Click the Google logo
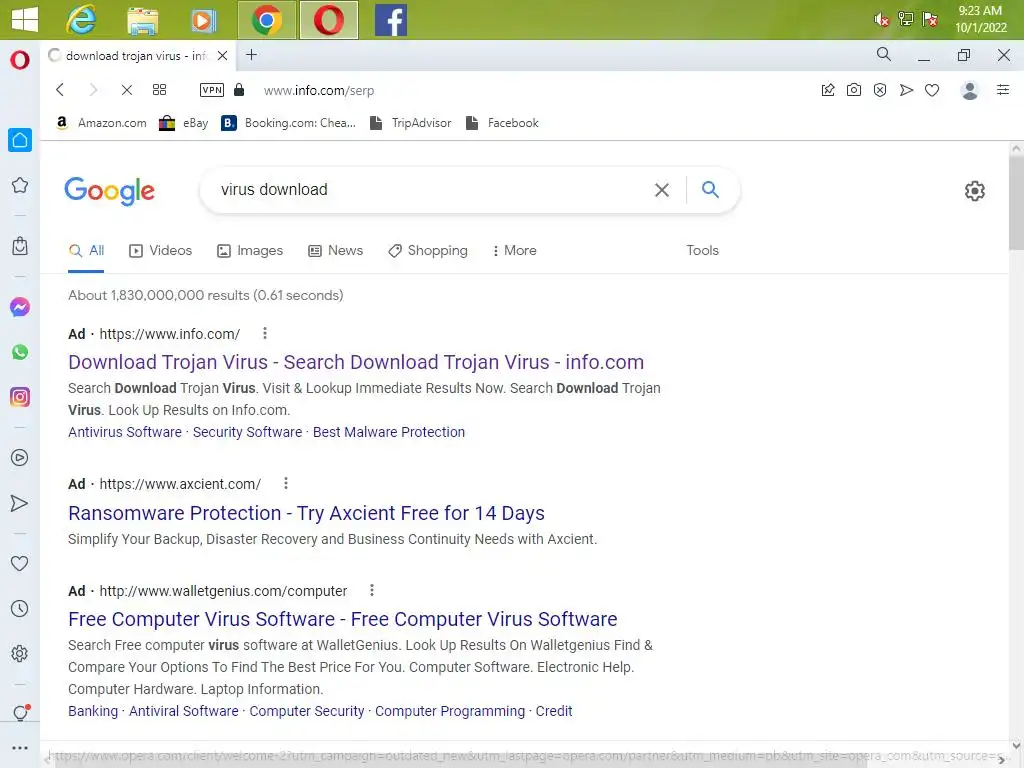This screenshot has width=1024, height=768. (109, 191)
